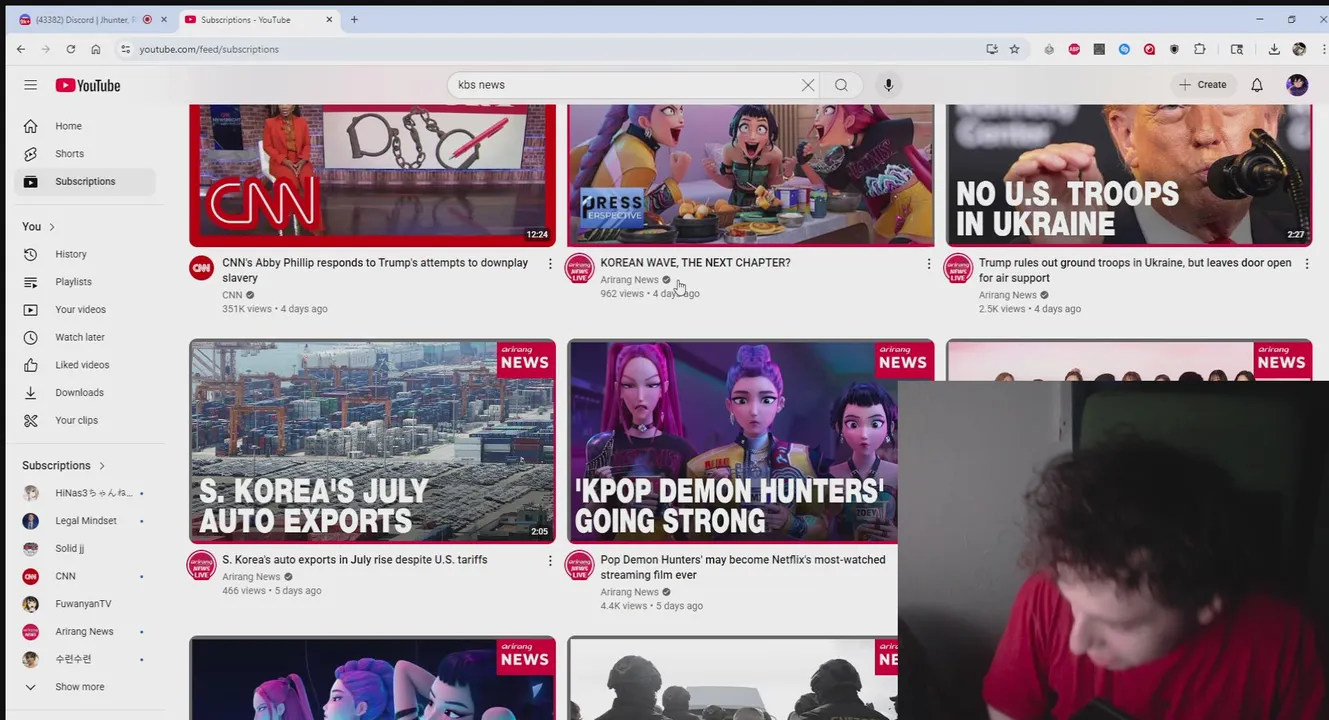This screenshot has height=720, width=1329.
Task: Open the notifications bell
Action: [x=1257, y=85]
